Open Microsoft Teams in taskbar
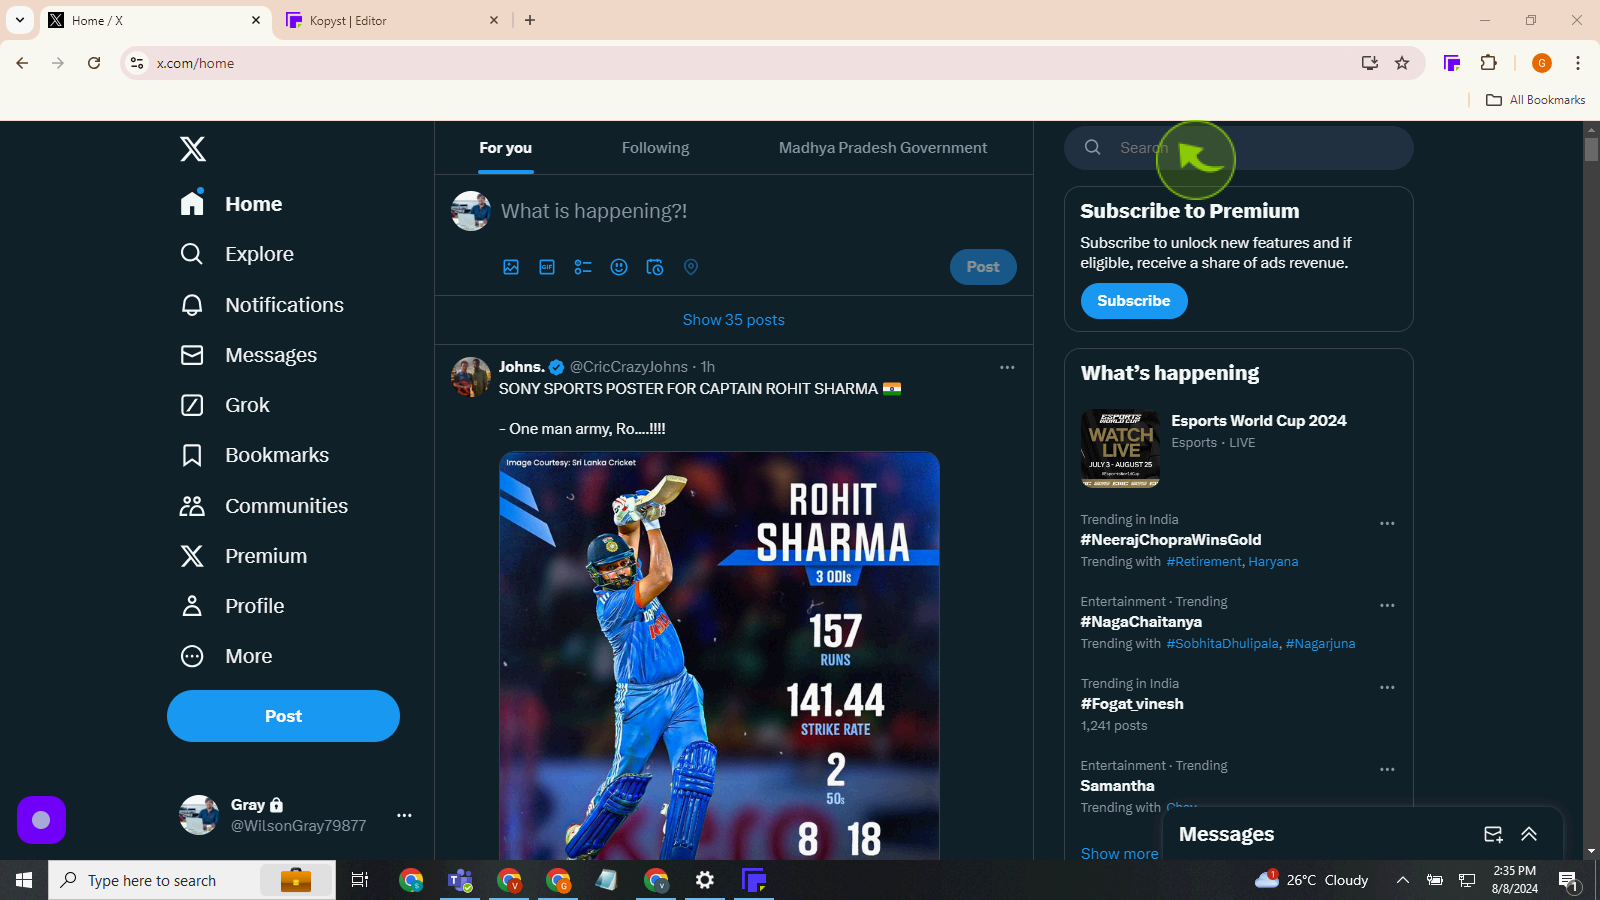The height and width of the screenshot is (900, 1600). (460, 880)
